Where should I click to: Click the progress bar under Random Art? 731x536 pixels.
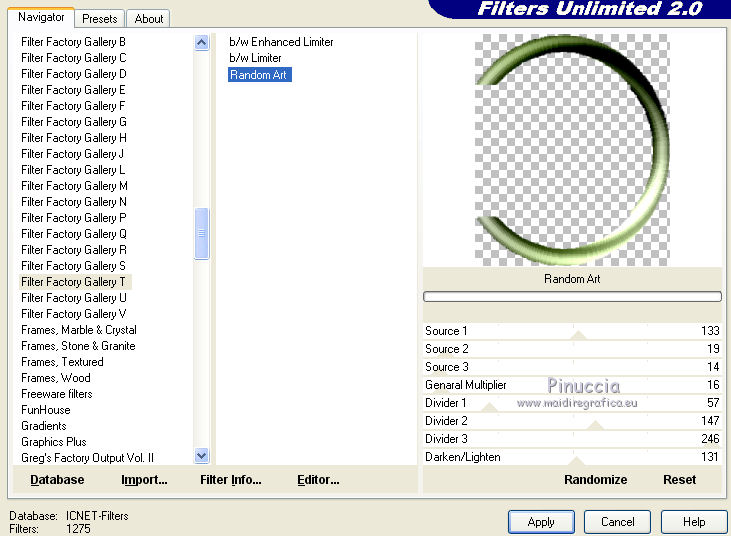coord(572,296)
